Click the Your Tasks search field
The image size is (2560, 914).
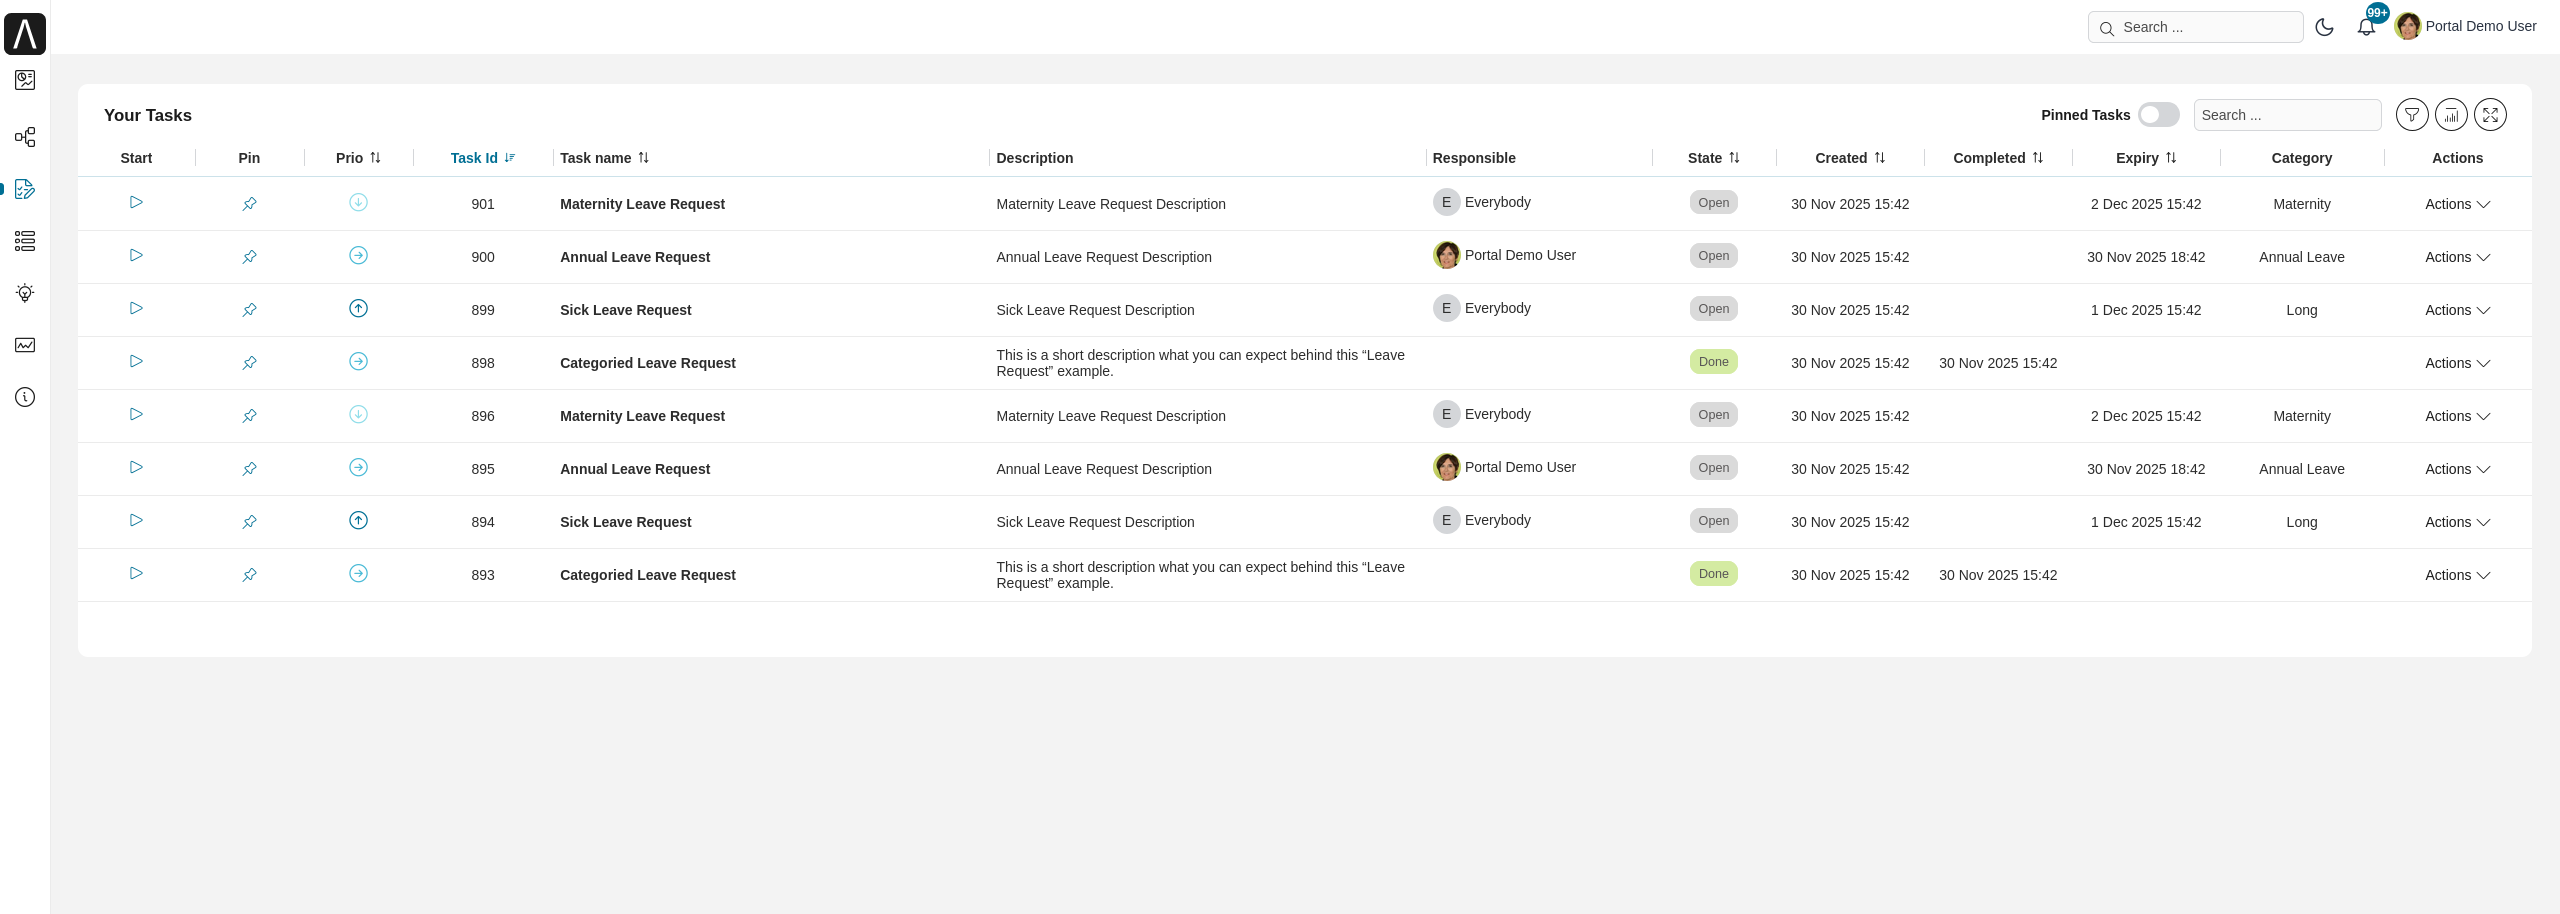[2286, 115]
